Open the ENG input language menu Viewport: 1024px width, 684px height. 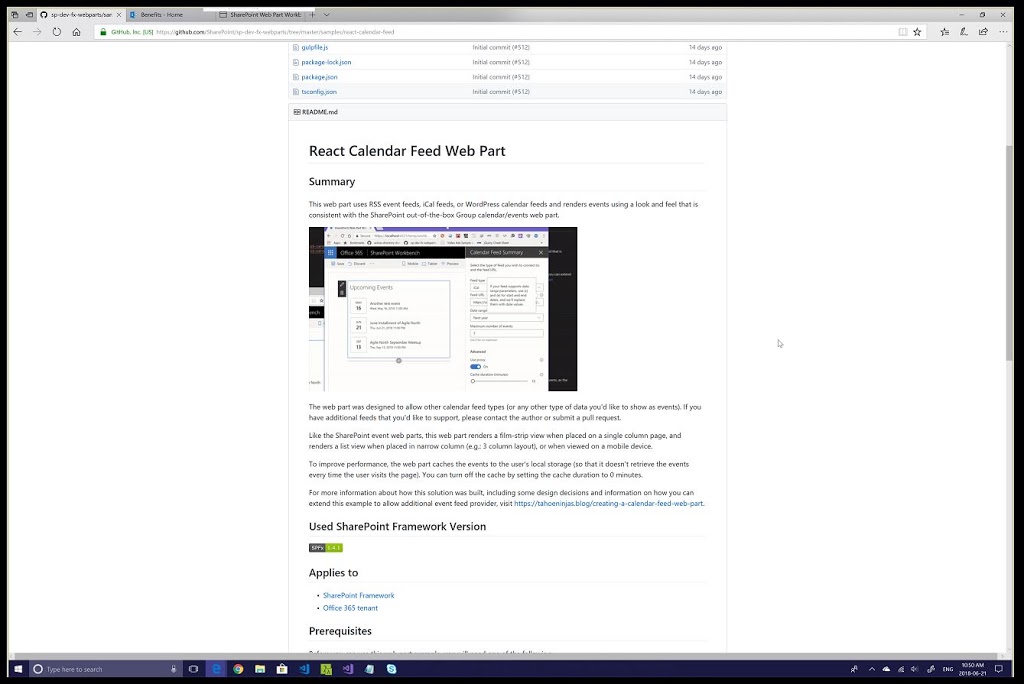948,669
